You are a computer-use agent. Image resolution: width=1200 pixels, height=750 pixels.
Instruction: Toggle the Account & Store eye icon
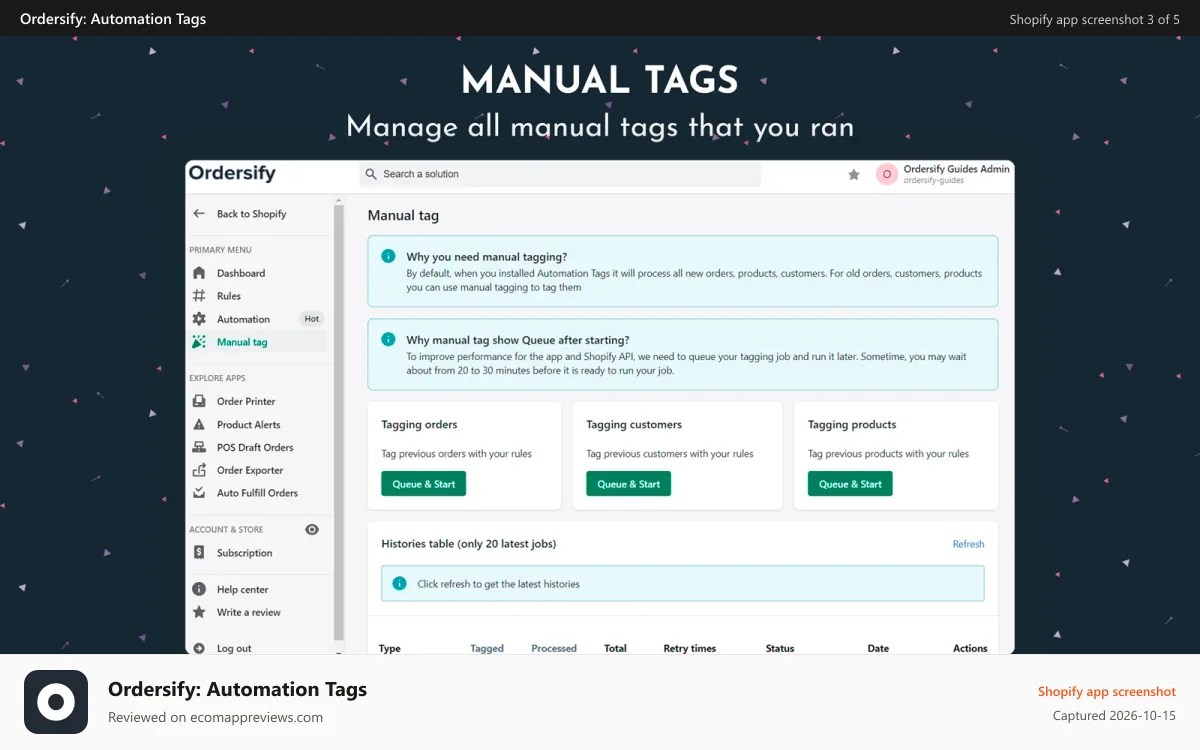coord(312,529)
